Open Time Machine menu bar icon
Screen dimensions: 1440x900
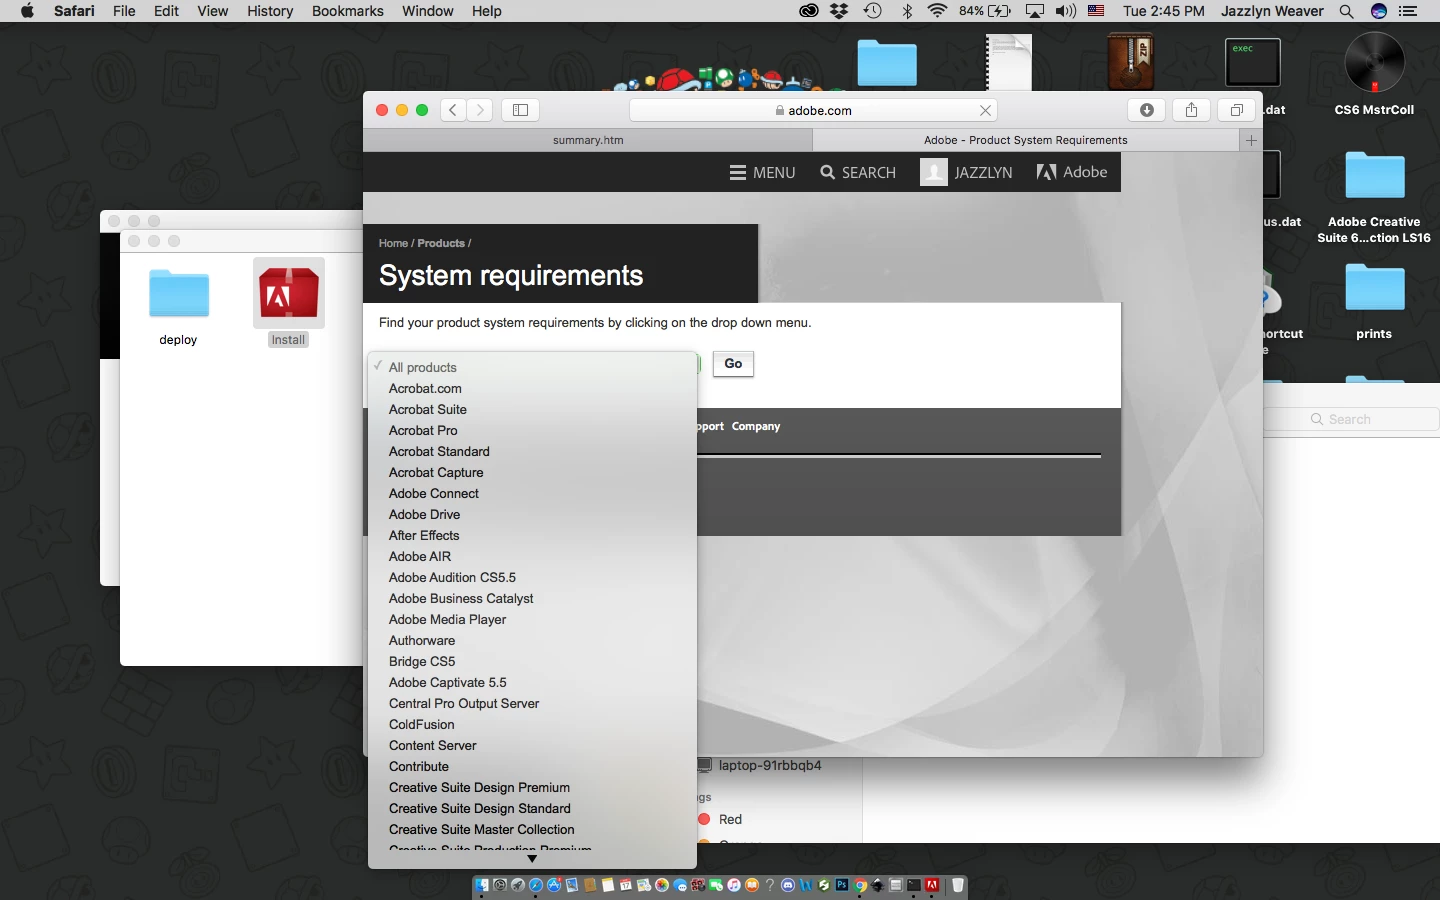tap(873, 11)
